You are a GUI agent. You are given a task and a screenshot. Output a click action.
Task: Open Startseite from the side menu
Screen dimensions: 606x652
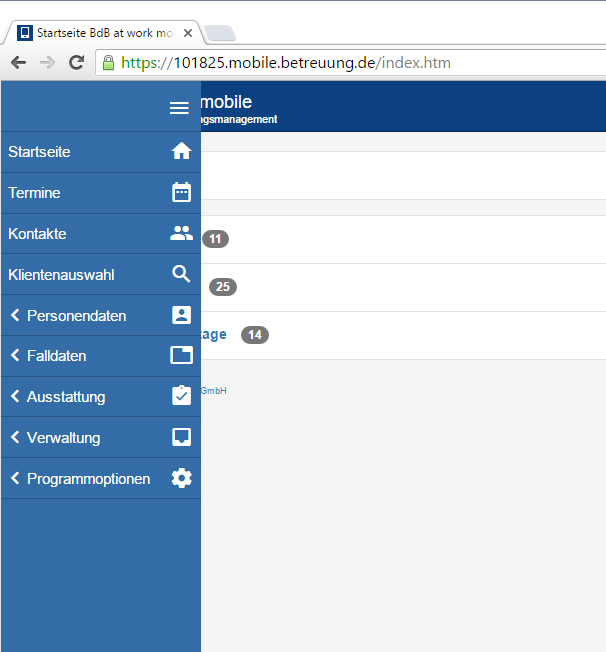click(101, 152)
